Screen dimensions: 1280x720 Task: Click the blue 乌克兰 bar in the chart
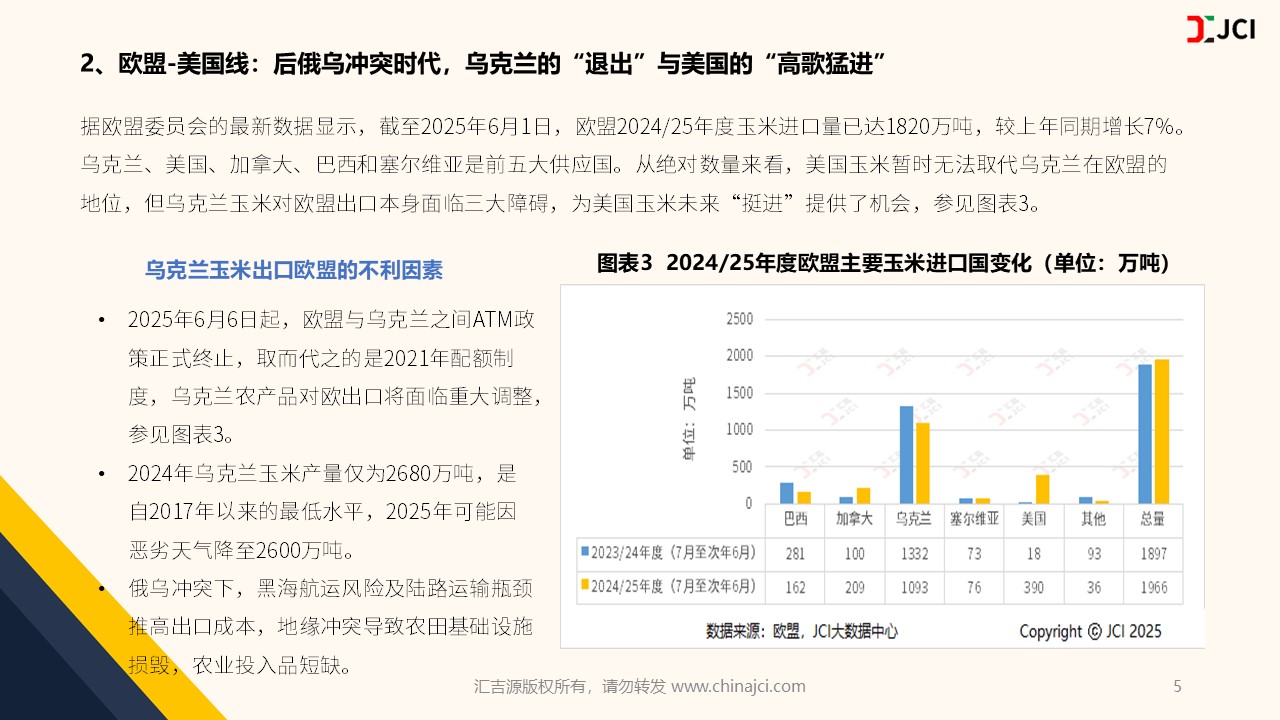(906, 454)
